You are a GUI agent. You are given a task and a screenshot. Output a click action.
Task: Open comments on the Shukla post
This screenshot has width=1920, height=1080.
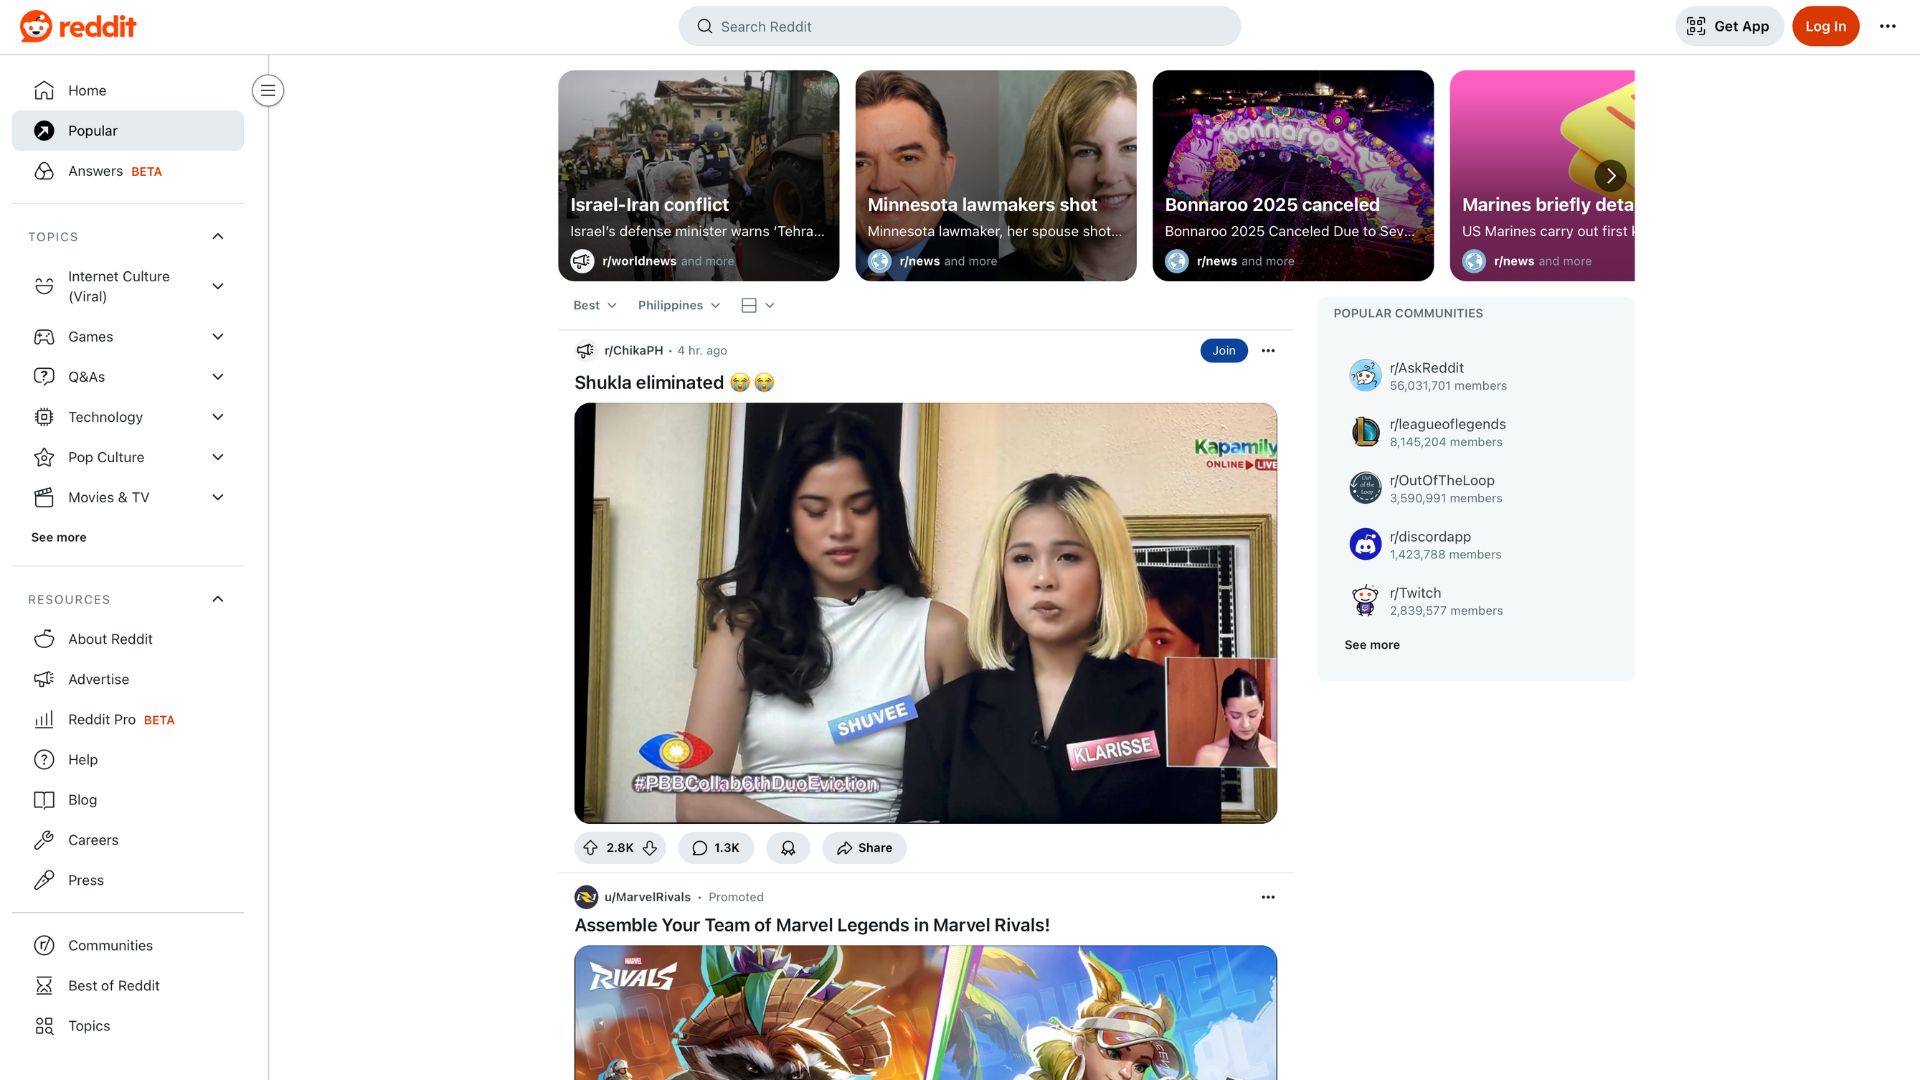point(715,847)
